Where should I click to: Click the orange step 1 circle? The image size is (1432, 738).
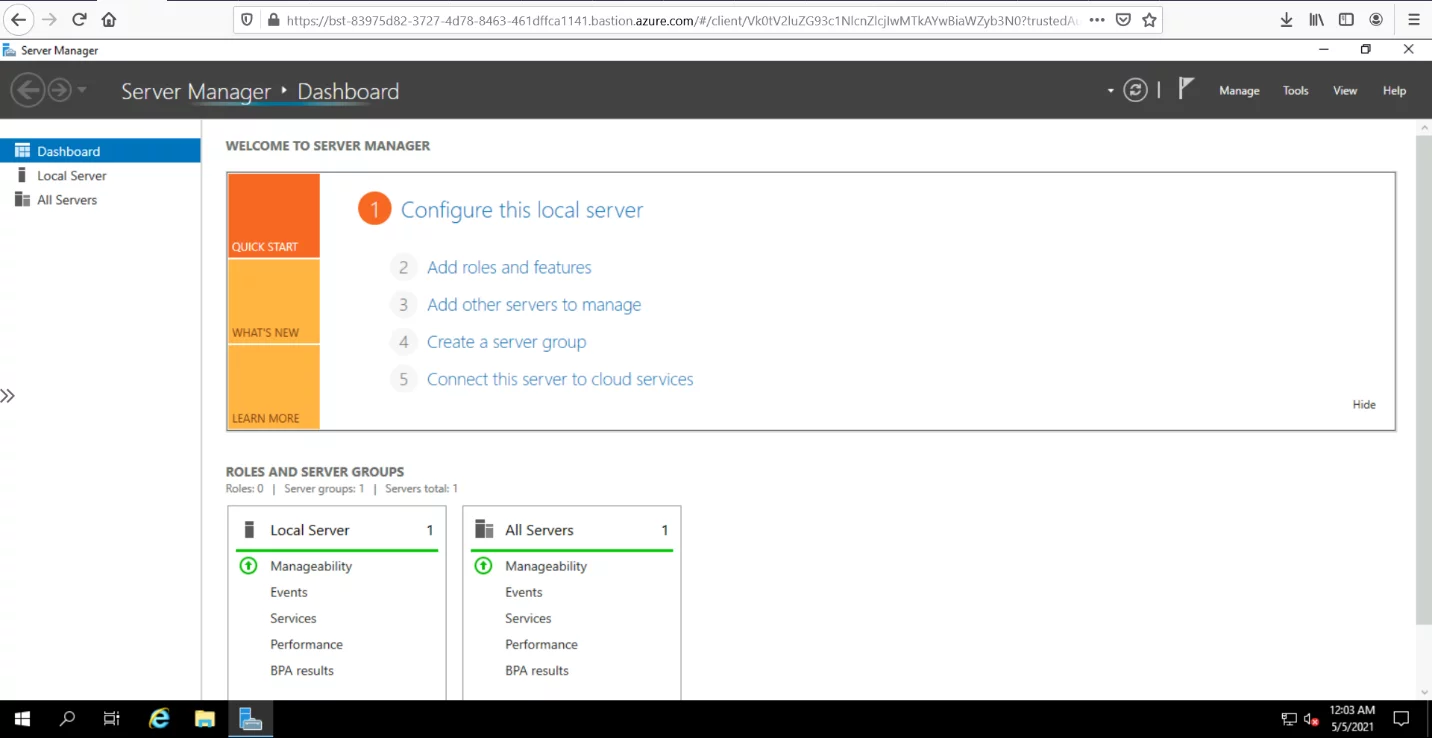click(x=374, y=209)
